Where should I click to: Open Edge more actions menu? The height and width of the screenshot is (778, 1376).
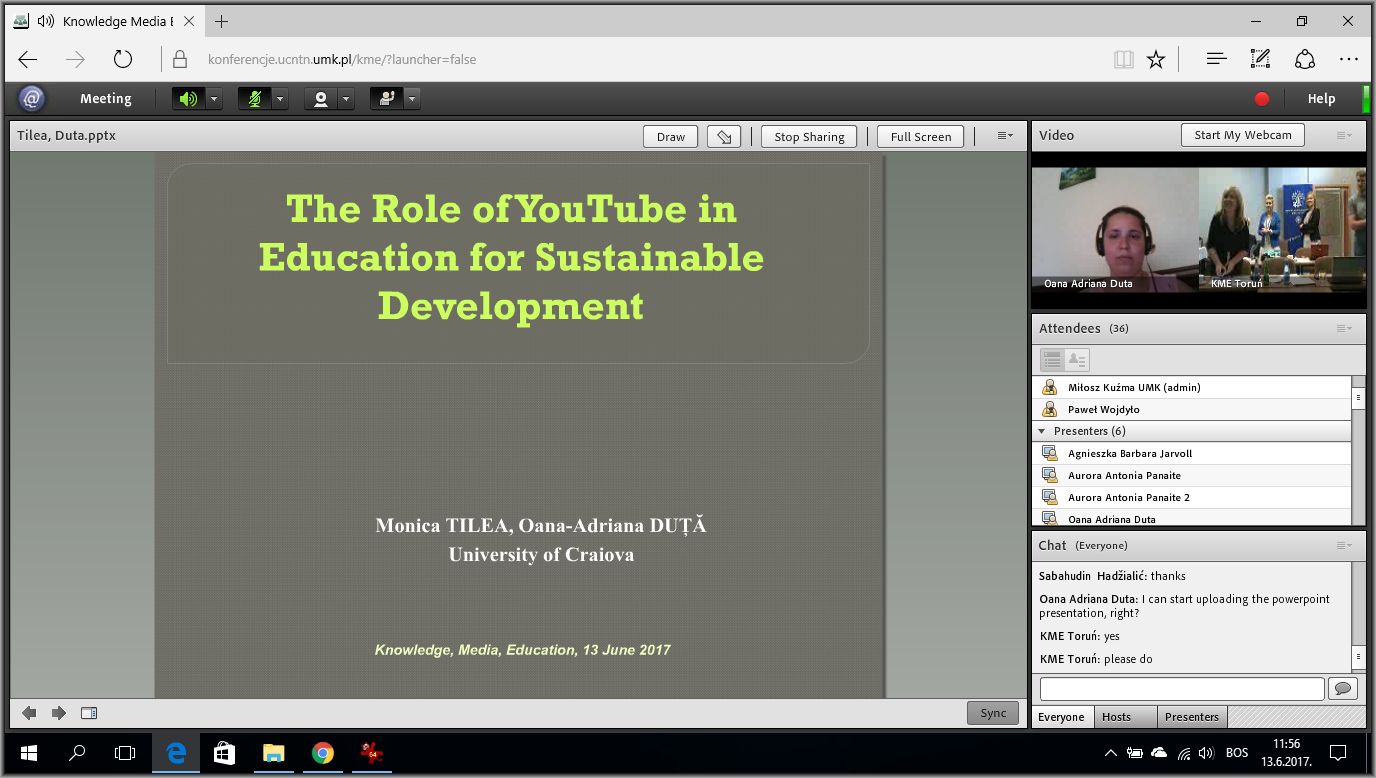pos(1350,59)
